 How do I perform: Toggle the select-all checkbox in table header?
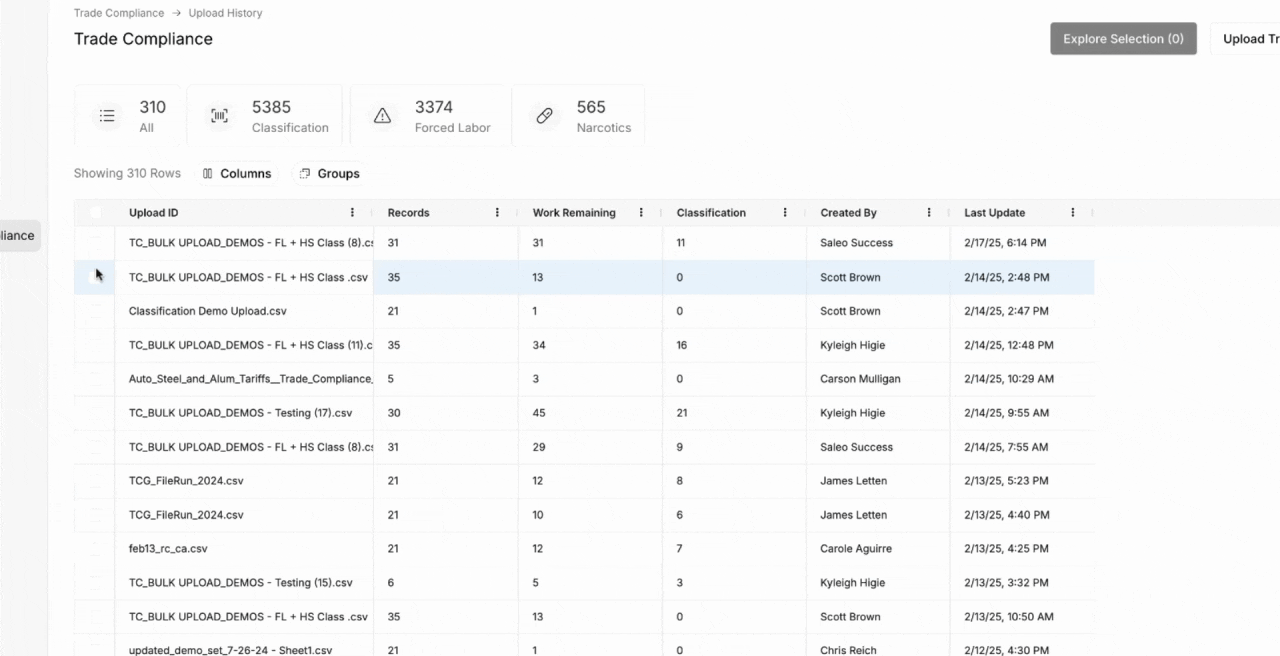pyautogui.click(x=95, y=213)
